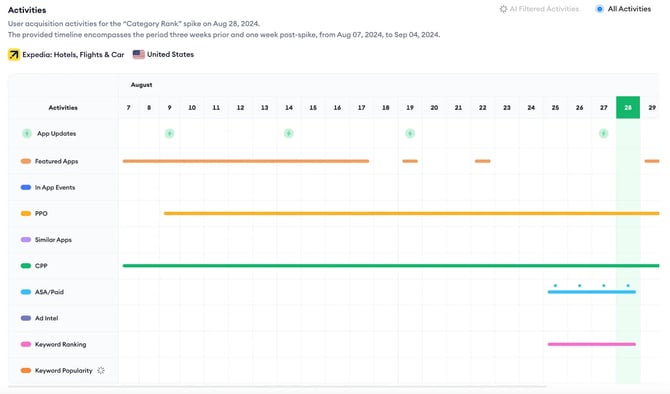Click the August month label
The image size is (670, 394).
click(141, 85)
